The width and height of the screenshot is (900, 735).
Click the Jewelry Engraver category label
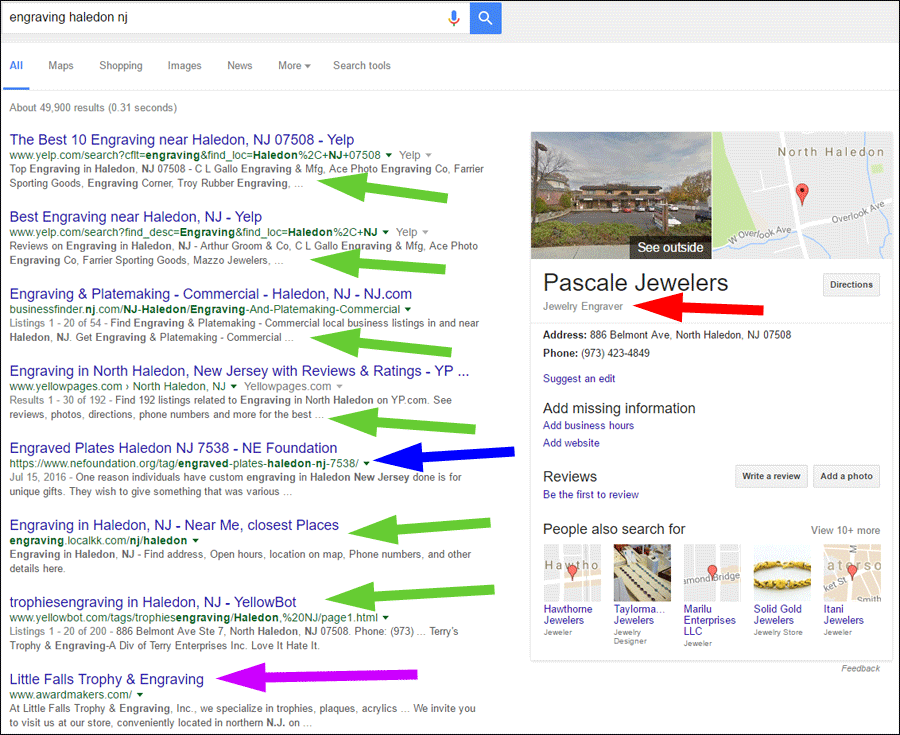583,306
